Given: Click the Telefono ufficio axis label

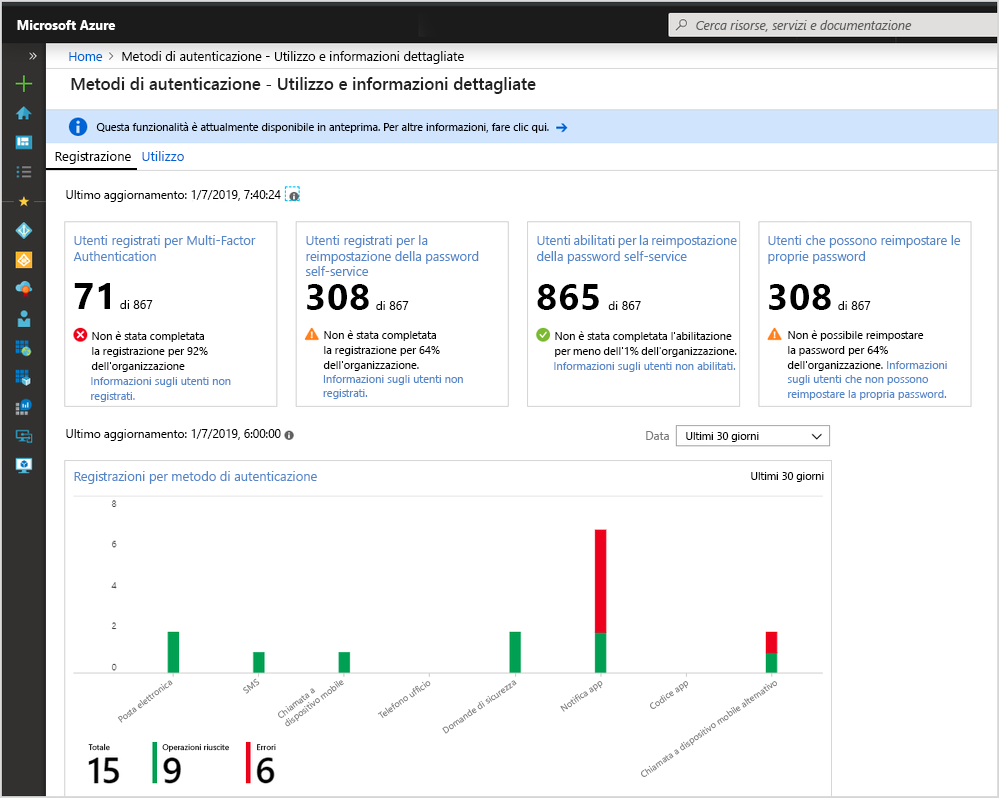Looking at the screenshot, I should pos(405,699).
